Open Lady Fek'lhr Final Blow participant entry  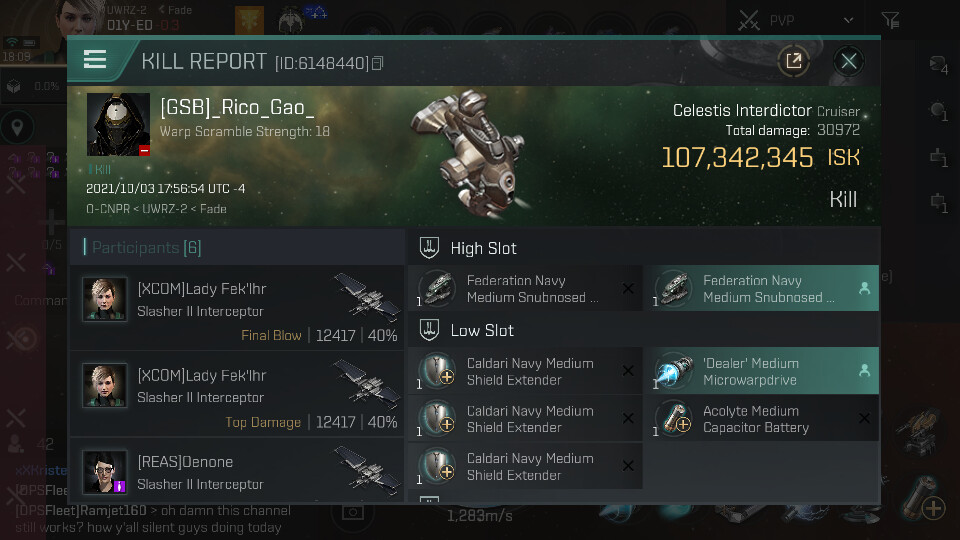238,308
